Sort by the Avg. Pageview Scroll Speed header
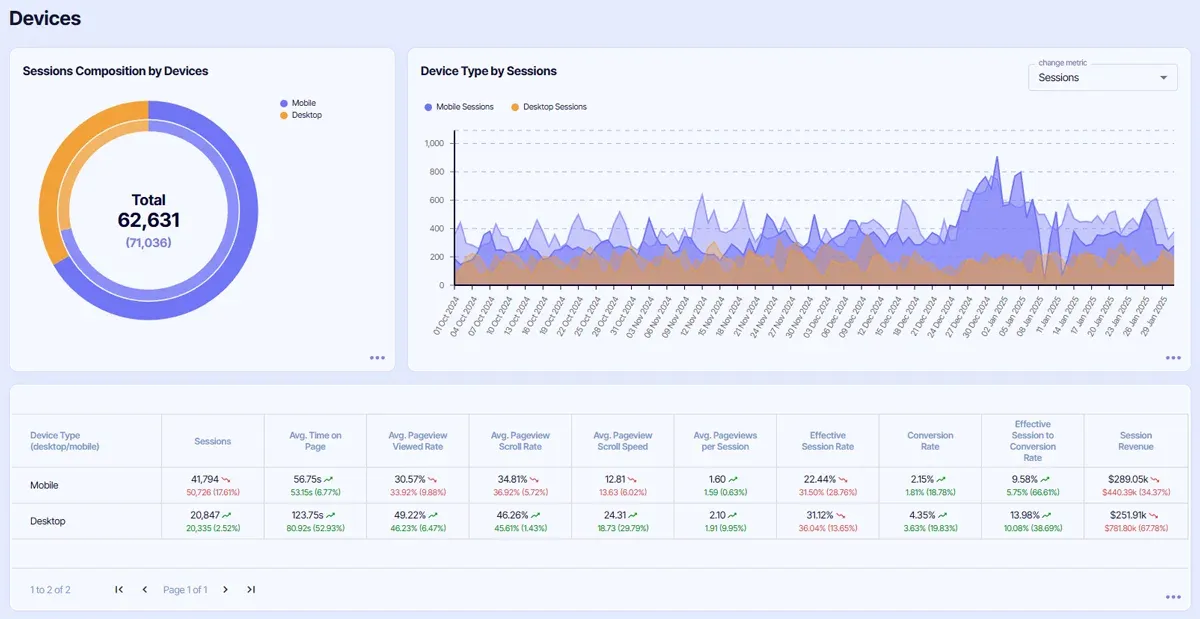Image resolution: width=1200 pixels, height=619 pixels. (623, 441)
